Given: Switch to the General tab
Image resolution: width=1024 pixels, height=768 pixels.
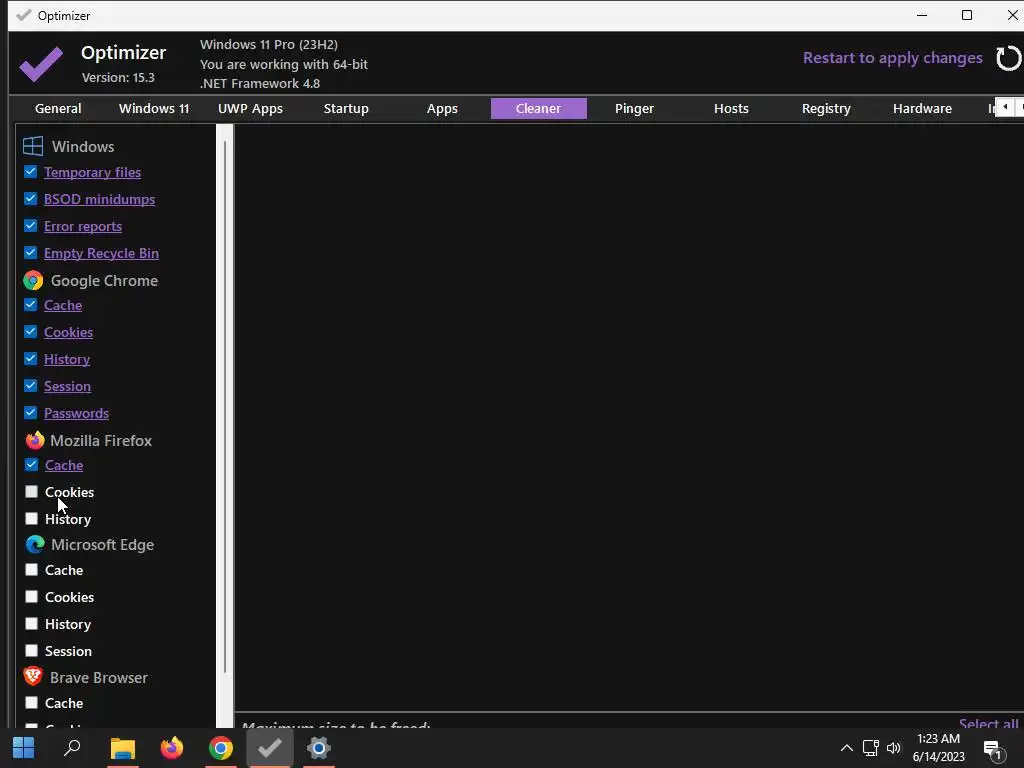Looking at the screenshot, I should (x=58, y=108).
